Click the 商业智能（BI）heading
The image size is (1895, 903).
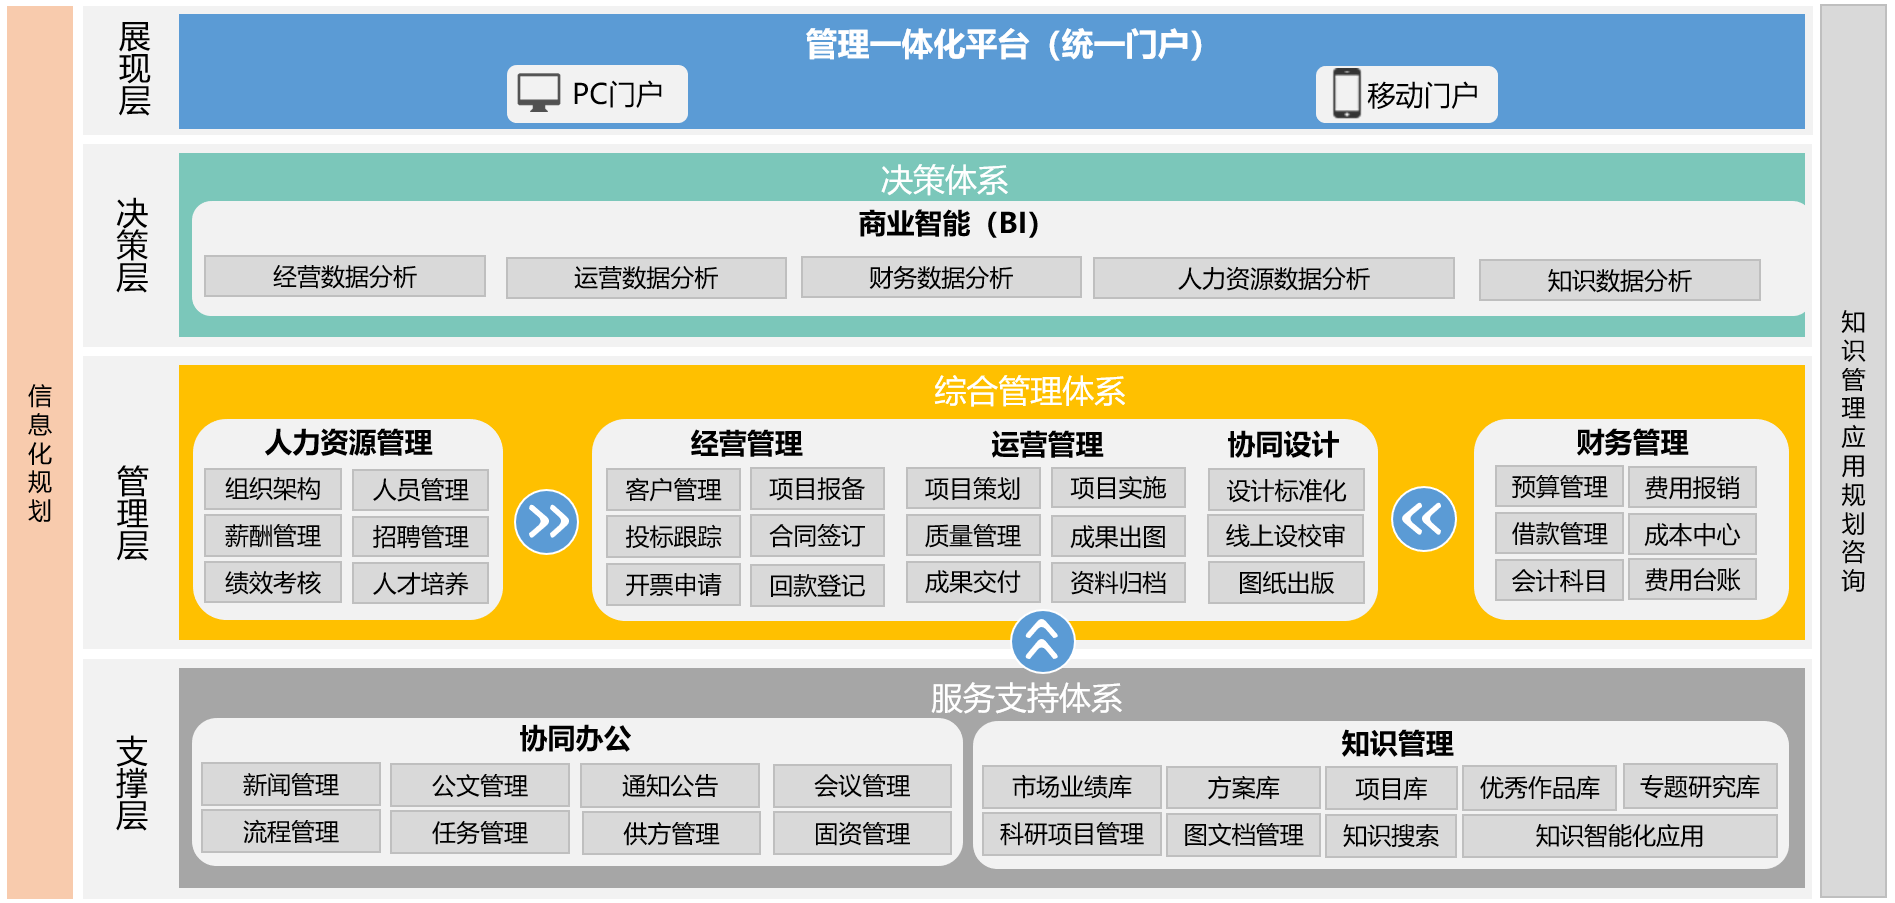pyautogui.click(x=949, y=224)
